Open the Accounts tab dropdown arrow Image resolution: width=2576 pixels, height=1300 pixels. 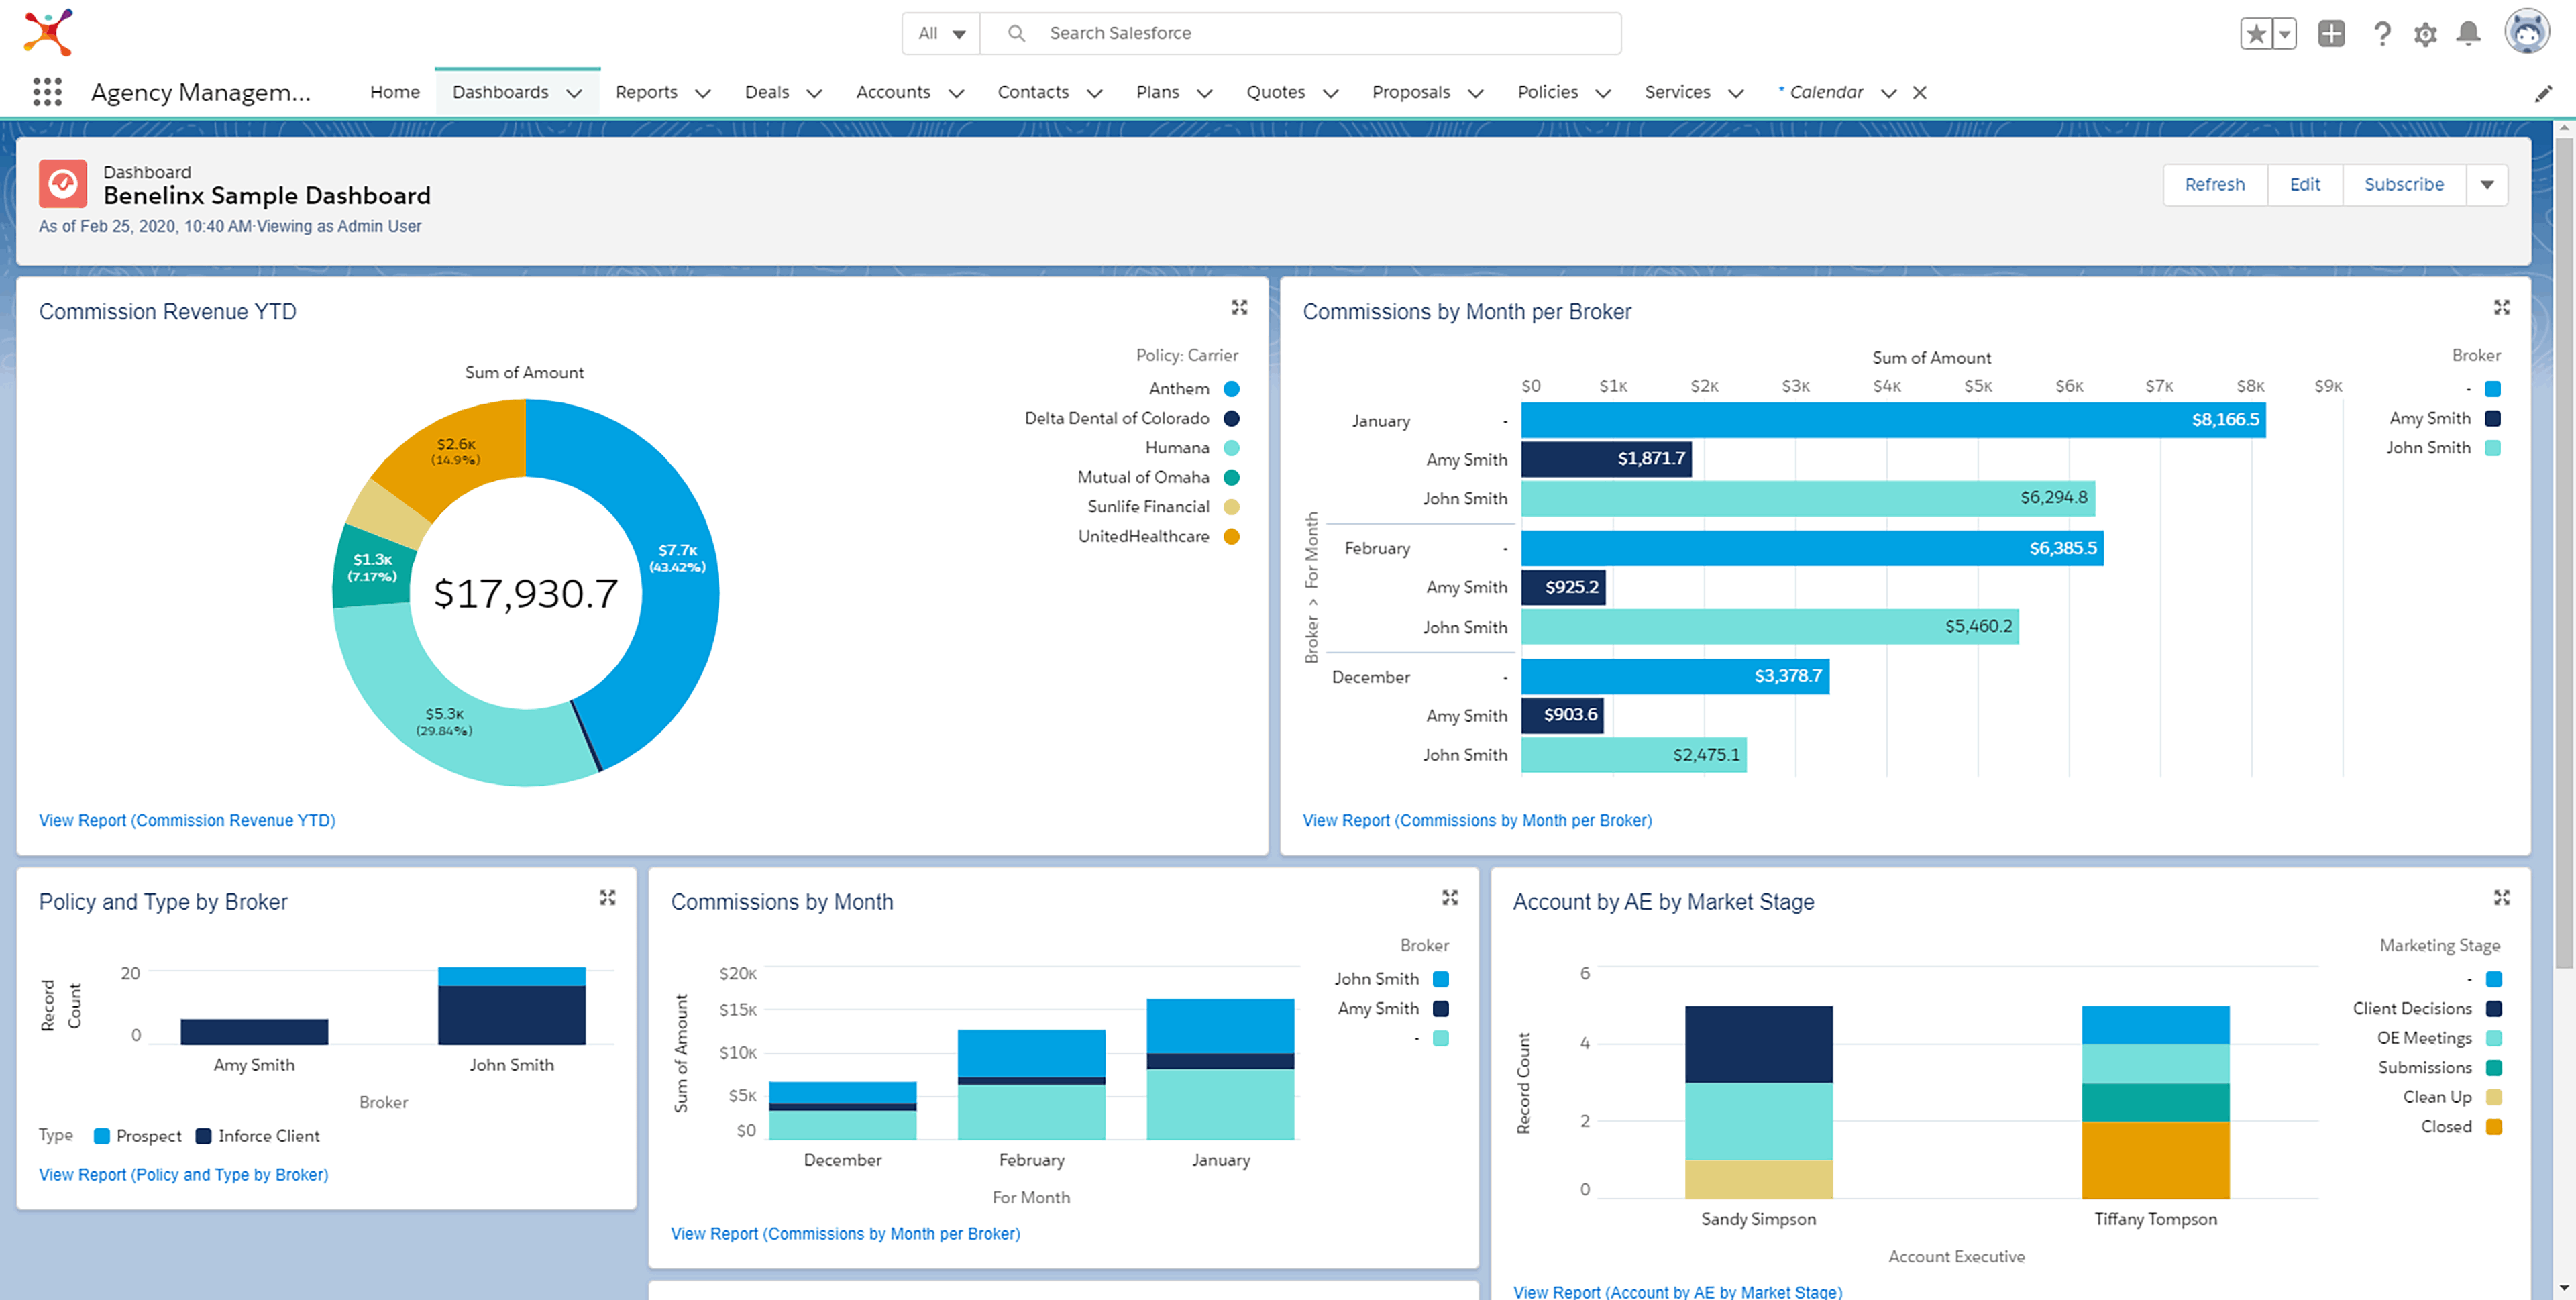(958, 92)
